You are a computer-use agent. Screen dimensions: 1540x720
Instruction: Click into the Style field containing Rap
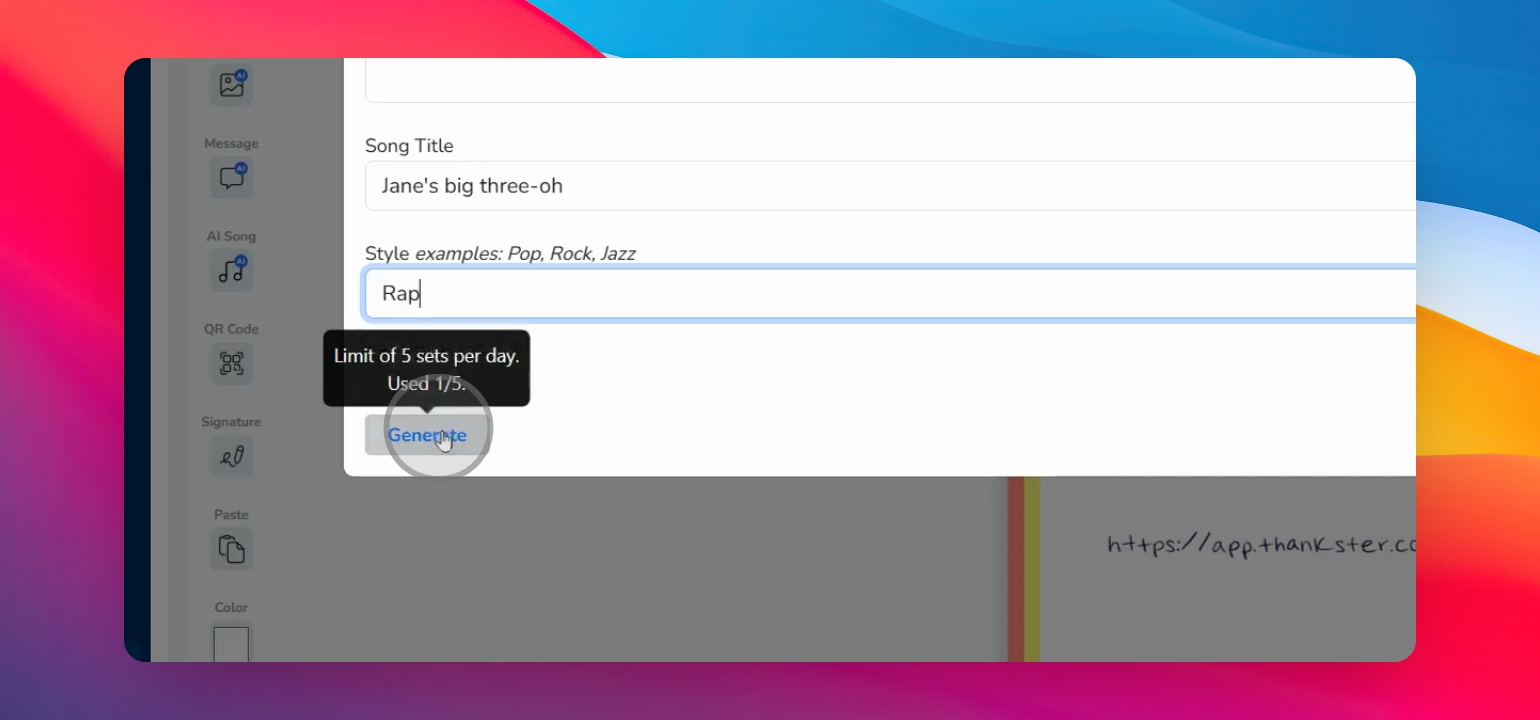(890, 294)
